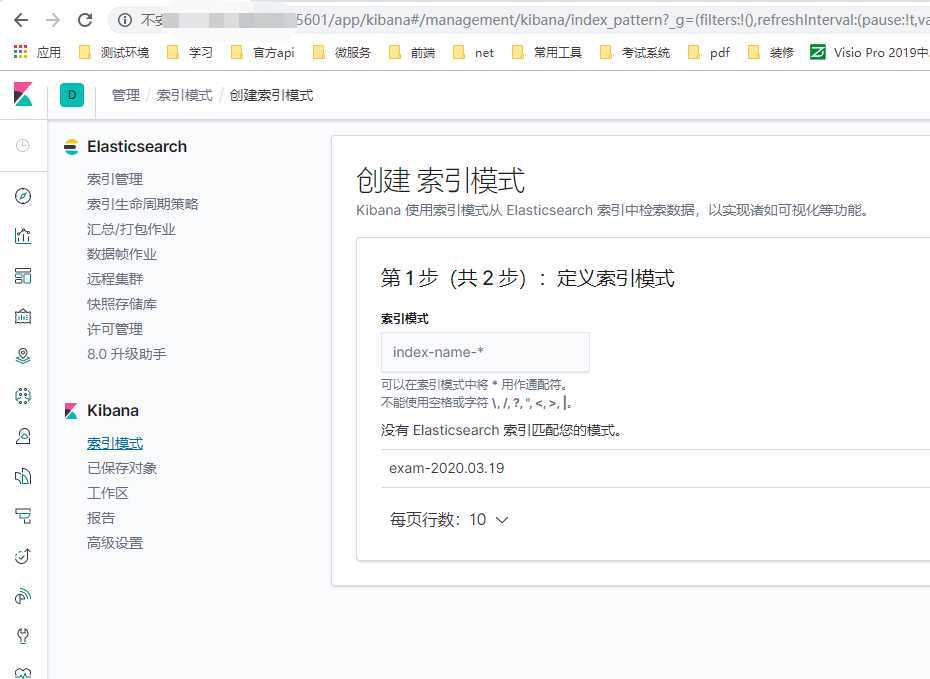Click the green D space avatar

[x=72, y=95]
